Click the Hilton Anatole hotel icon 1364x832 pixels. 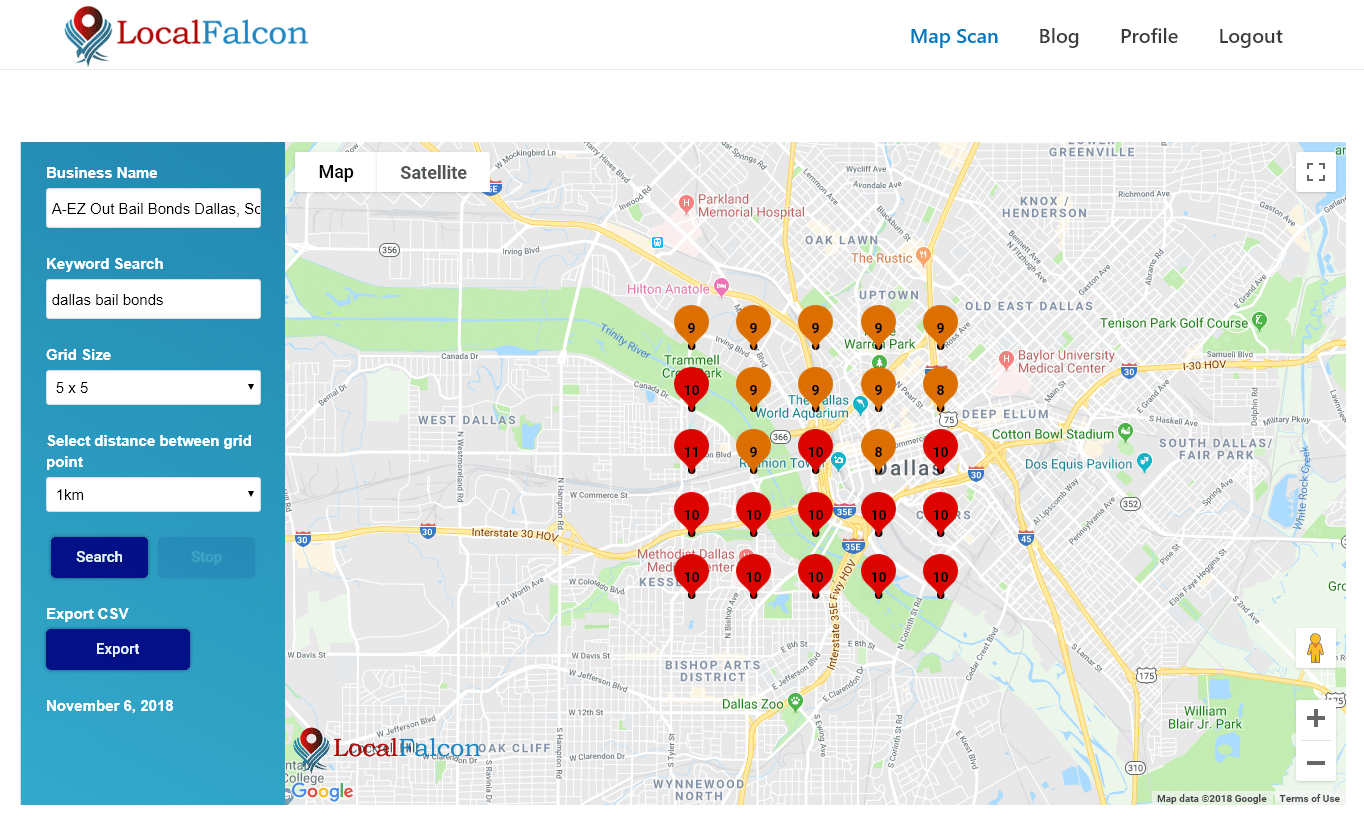(x=720, y=288)
